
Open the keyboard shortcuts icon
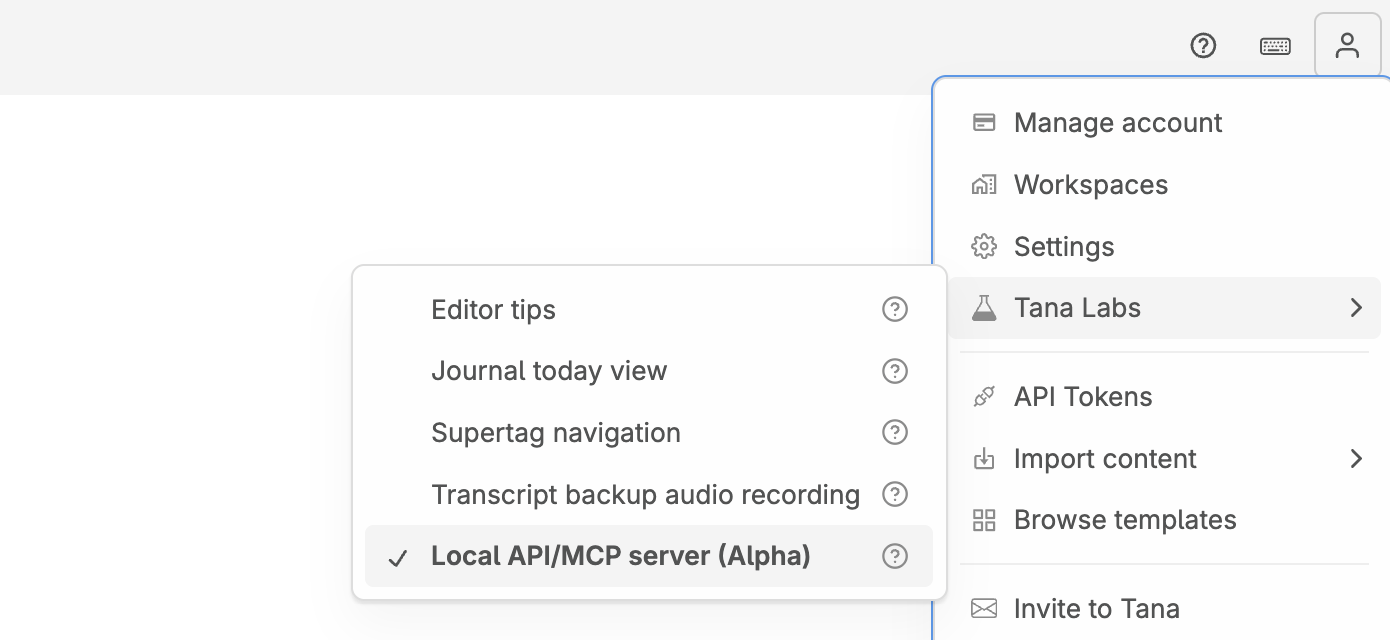1275,46
